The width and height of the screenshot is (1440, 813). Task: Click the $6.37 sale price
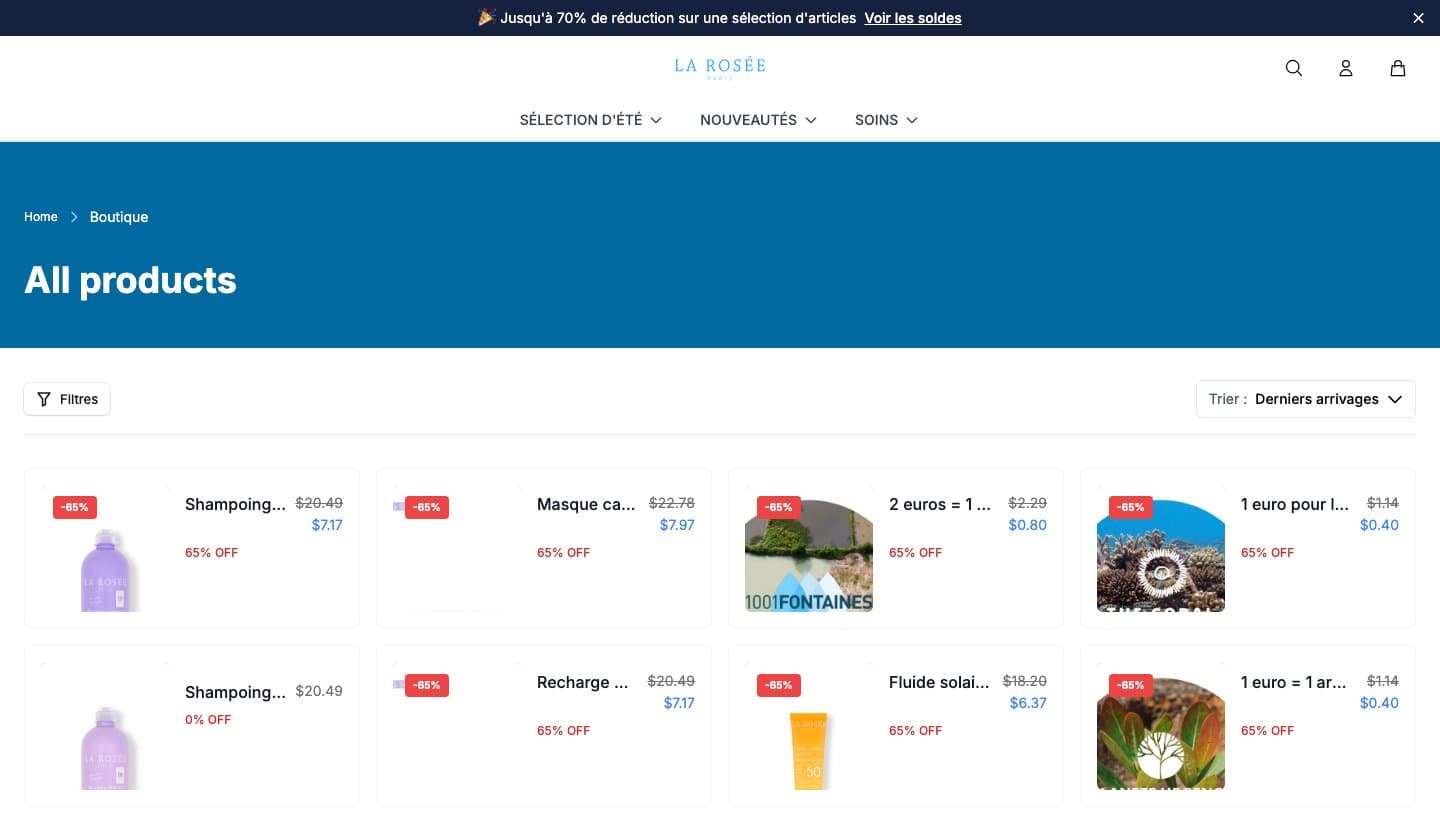coord(1028,703)
